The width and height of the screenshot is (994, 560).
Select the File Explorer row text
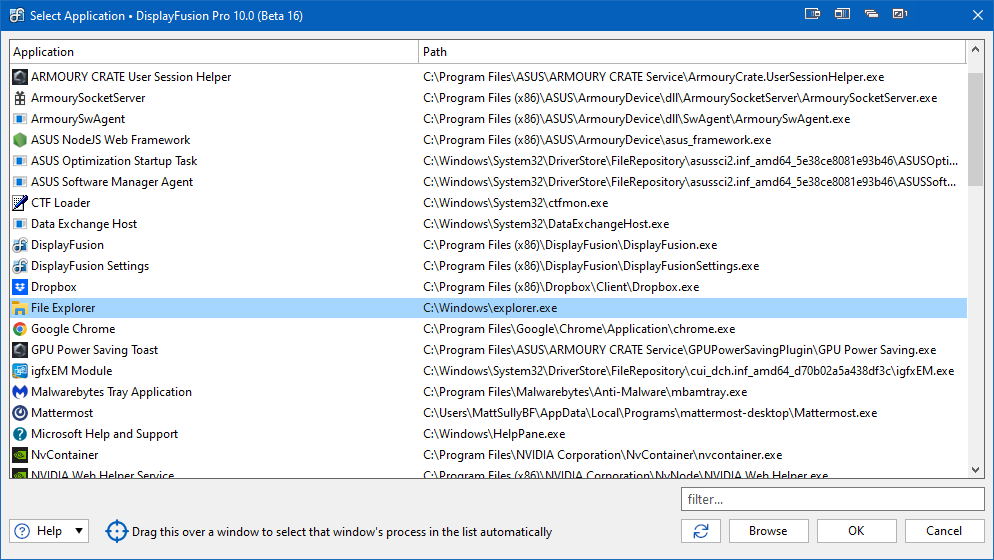pyautogui.click(x=63, y=308)
